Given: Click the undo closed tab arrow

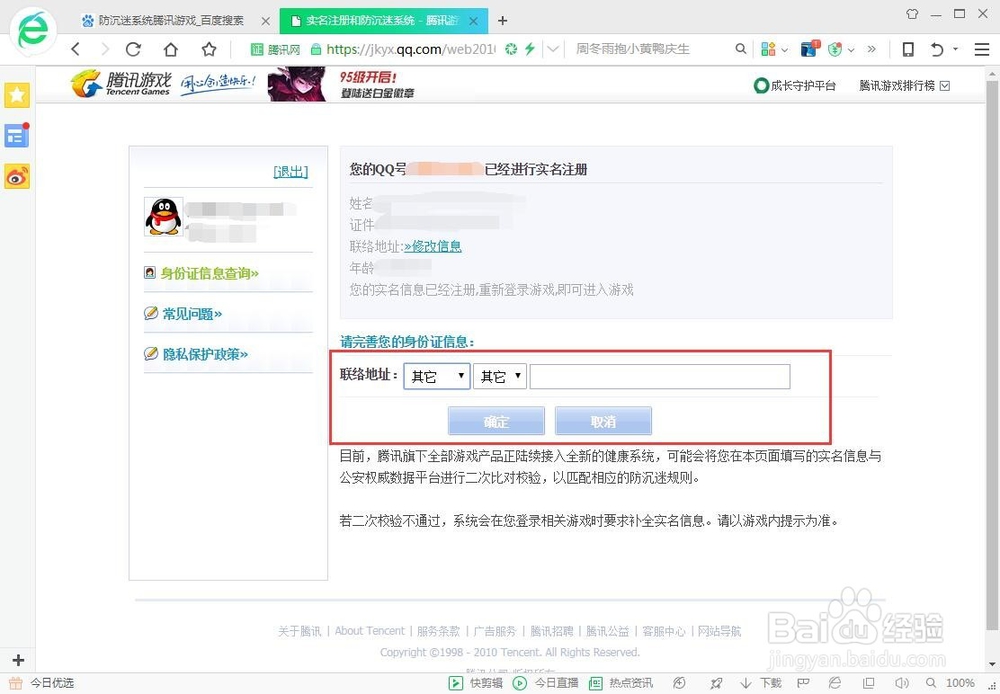Looking at the screenshot, I should [937, 49].
